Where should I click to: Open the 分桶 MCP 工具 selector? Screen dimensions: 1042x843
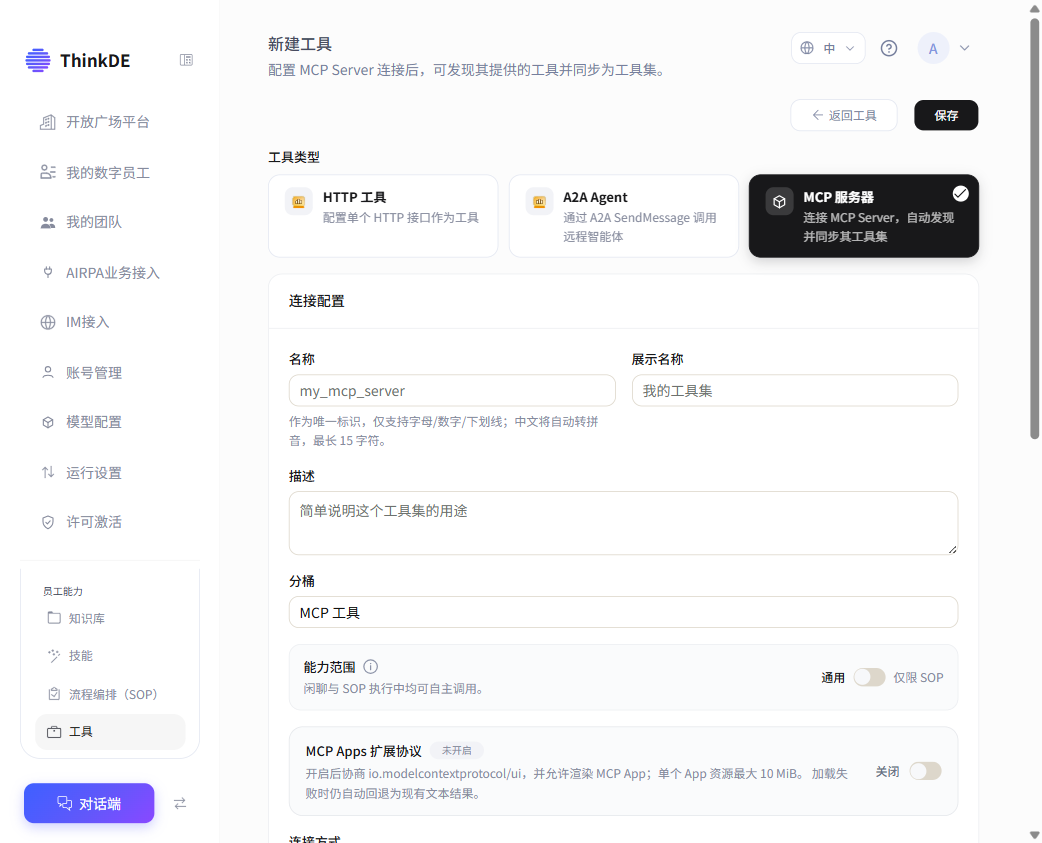tap(623, 612)
